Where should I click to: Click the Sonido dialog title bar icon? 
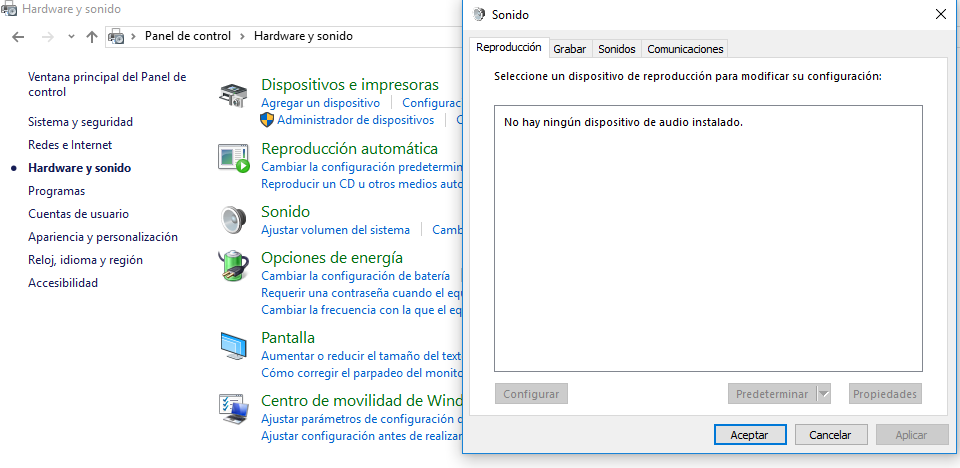point(479,15)
